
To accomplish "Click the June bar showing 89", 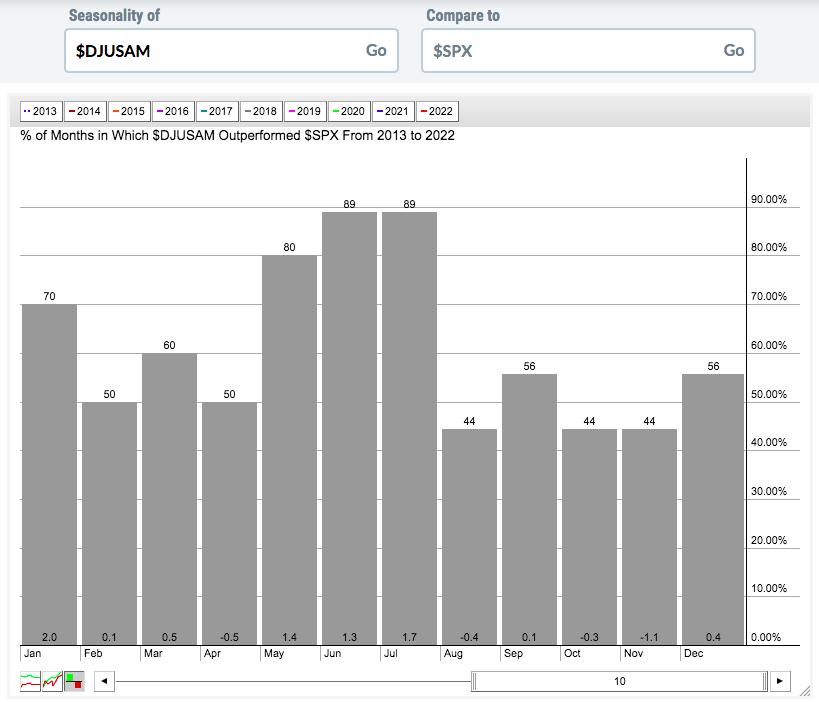I will point(349,428).
